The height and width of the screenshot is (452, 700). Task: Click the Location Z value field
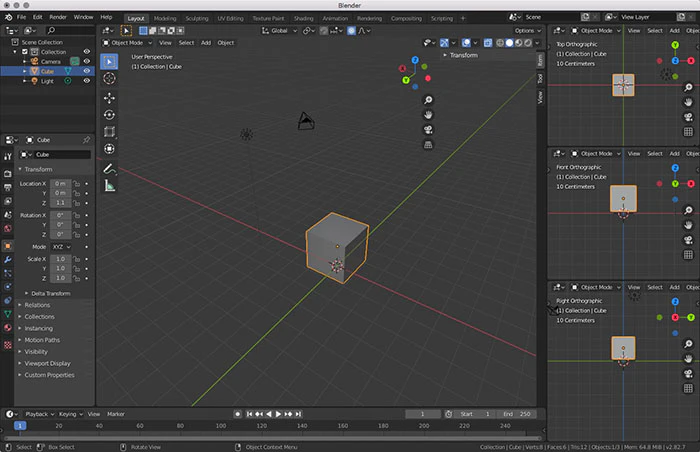click(60, 203)
